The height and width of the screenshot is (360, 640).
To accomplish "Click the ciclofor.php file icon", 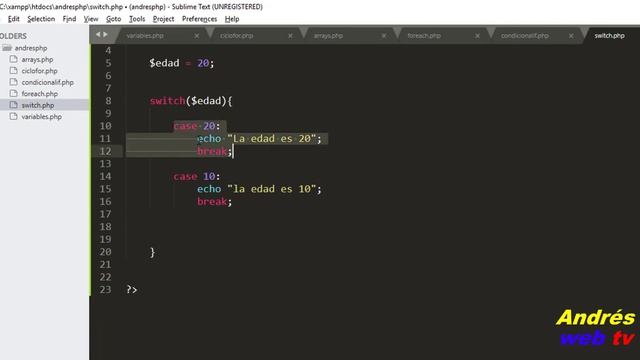I will point(13,71).
